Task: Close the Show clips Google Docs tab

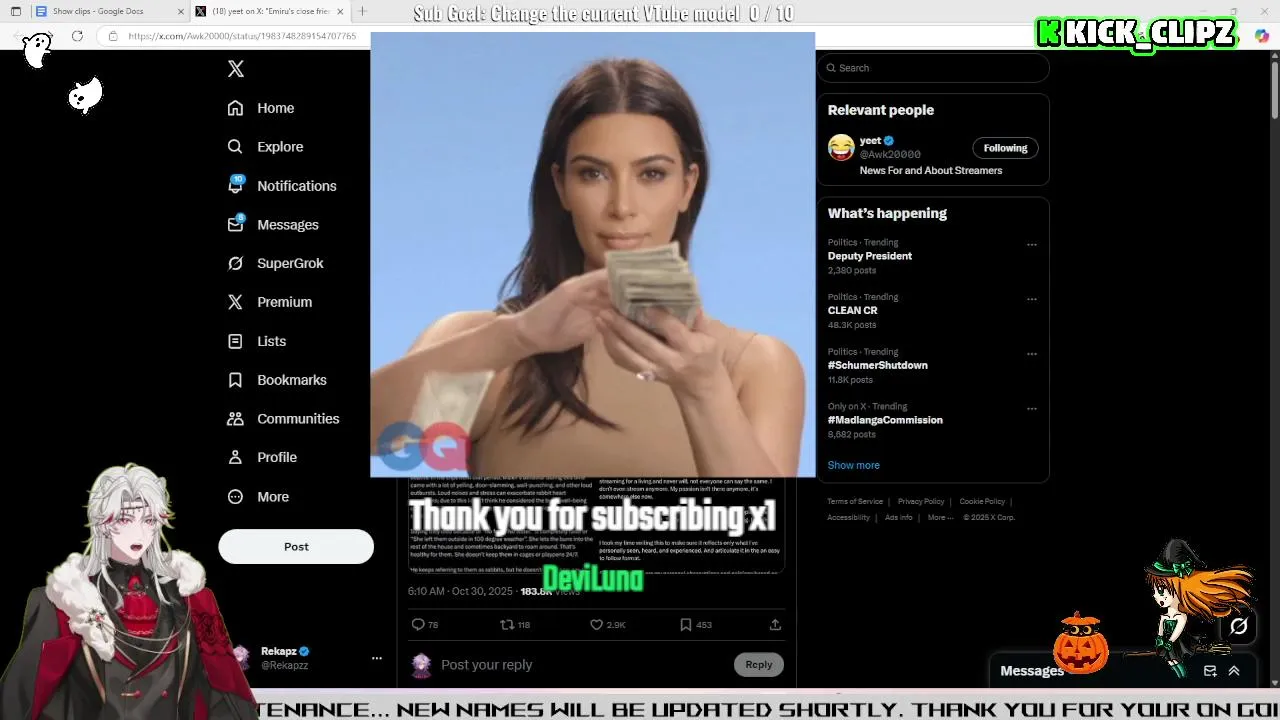Action: click(181, 11)
